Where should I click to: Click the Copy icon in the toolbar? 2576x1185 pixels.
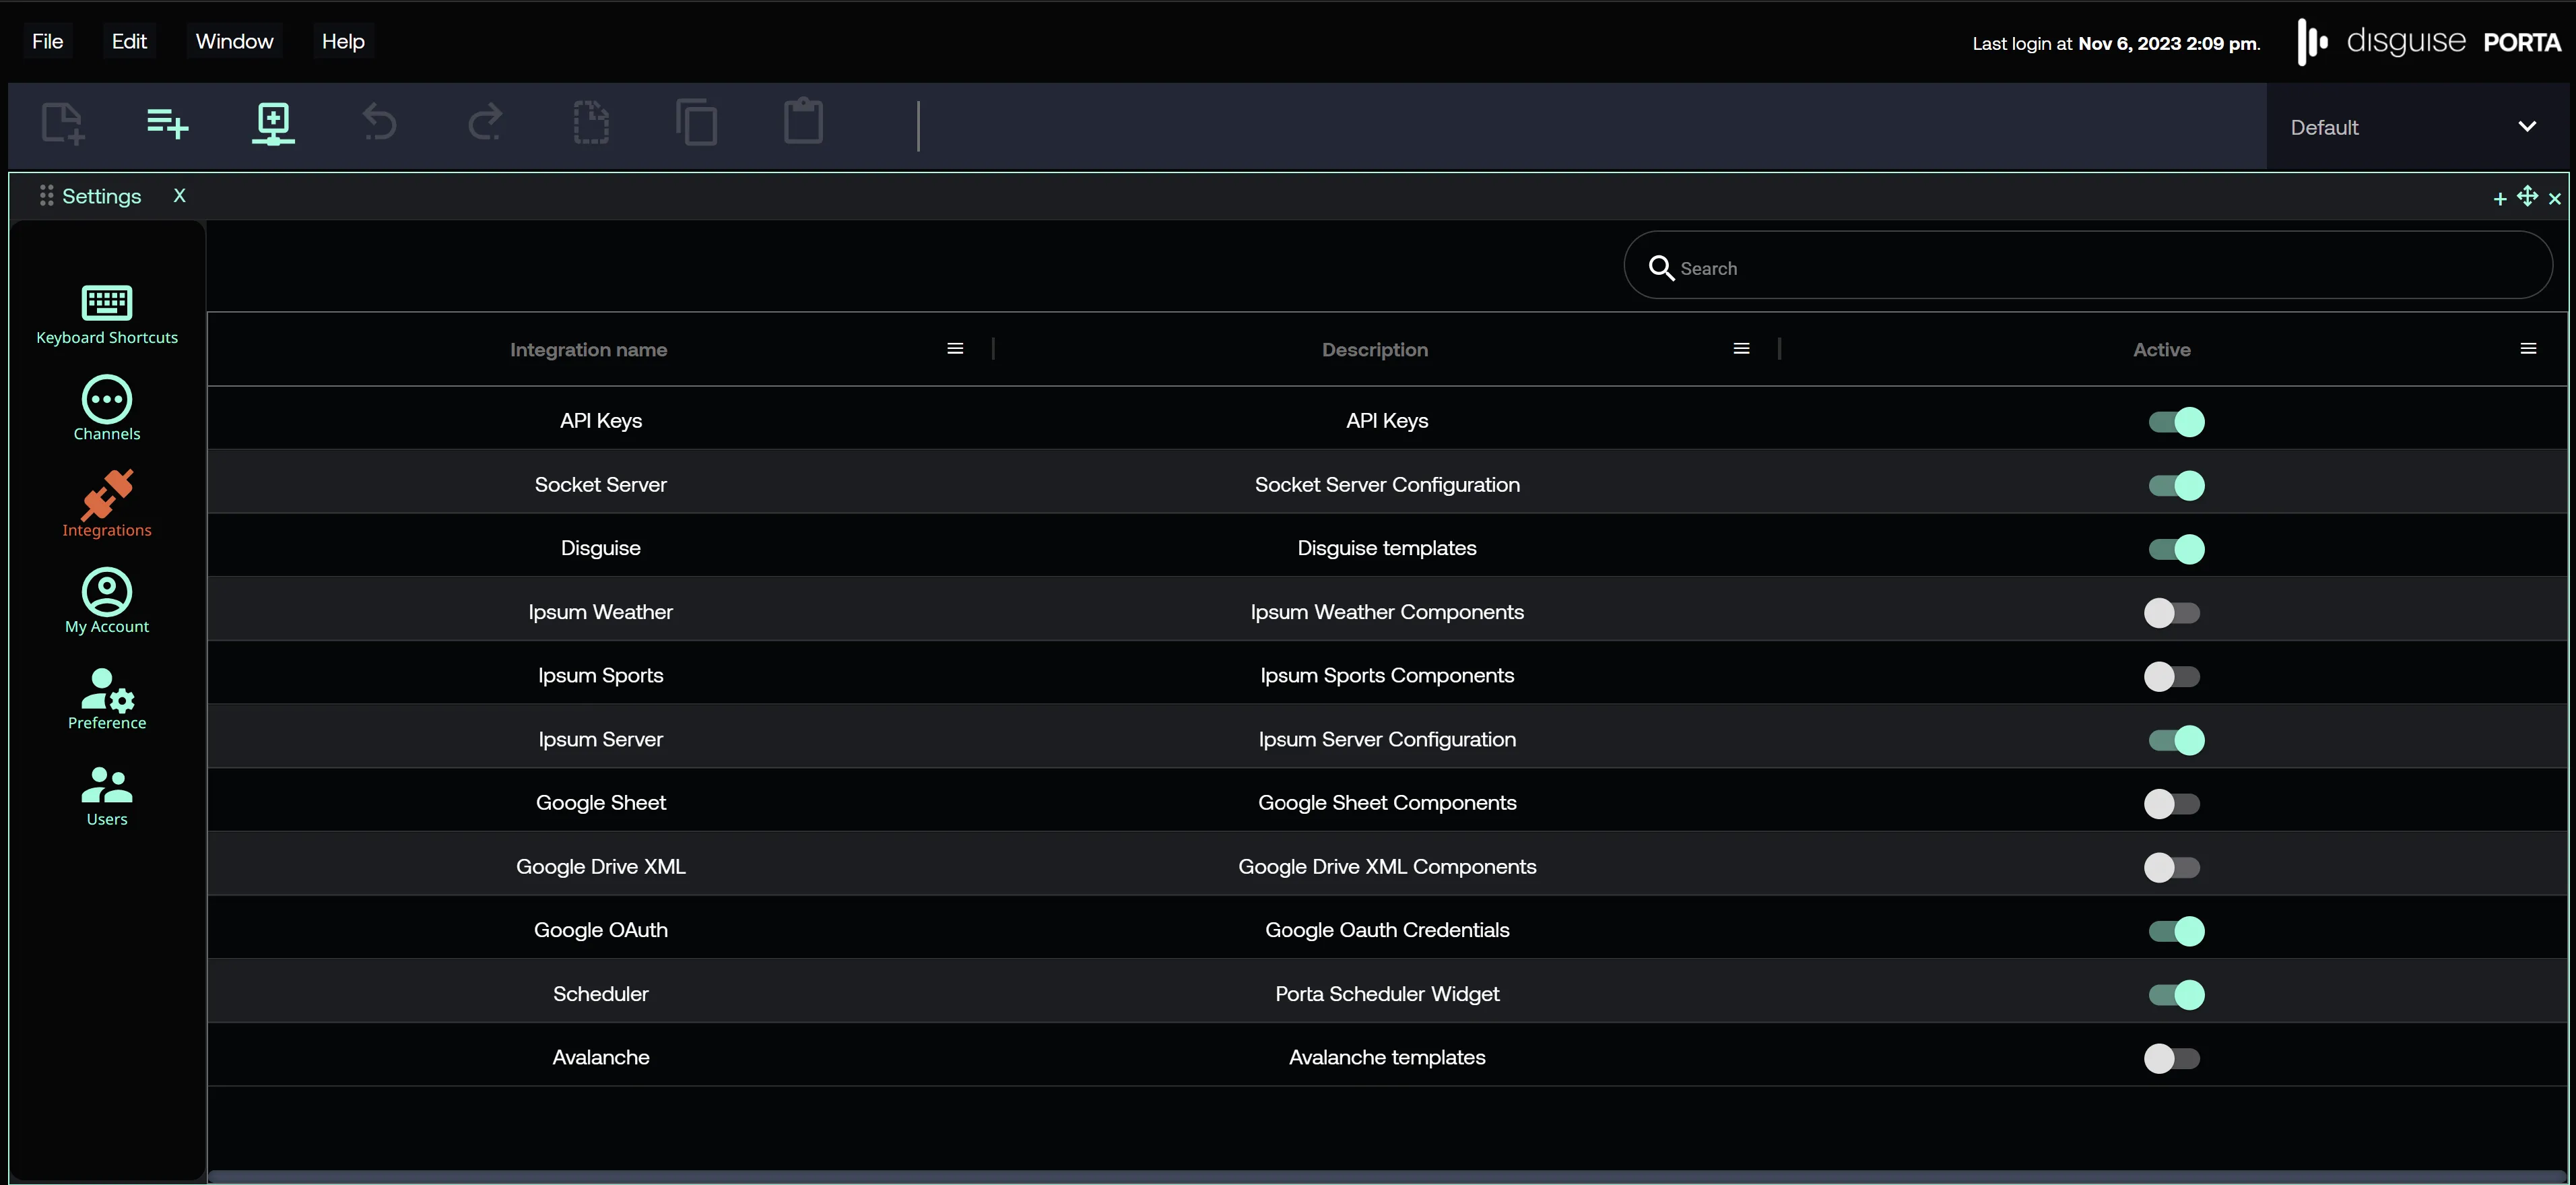[697, 123]
